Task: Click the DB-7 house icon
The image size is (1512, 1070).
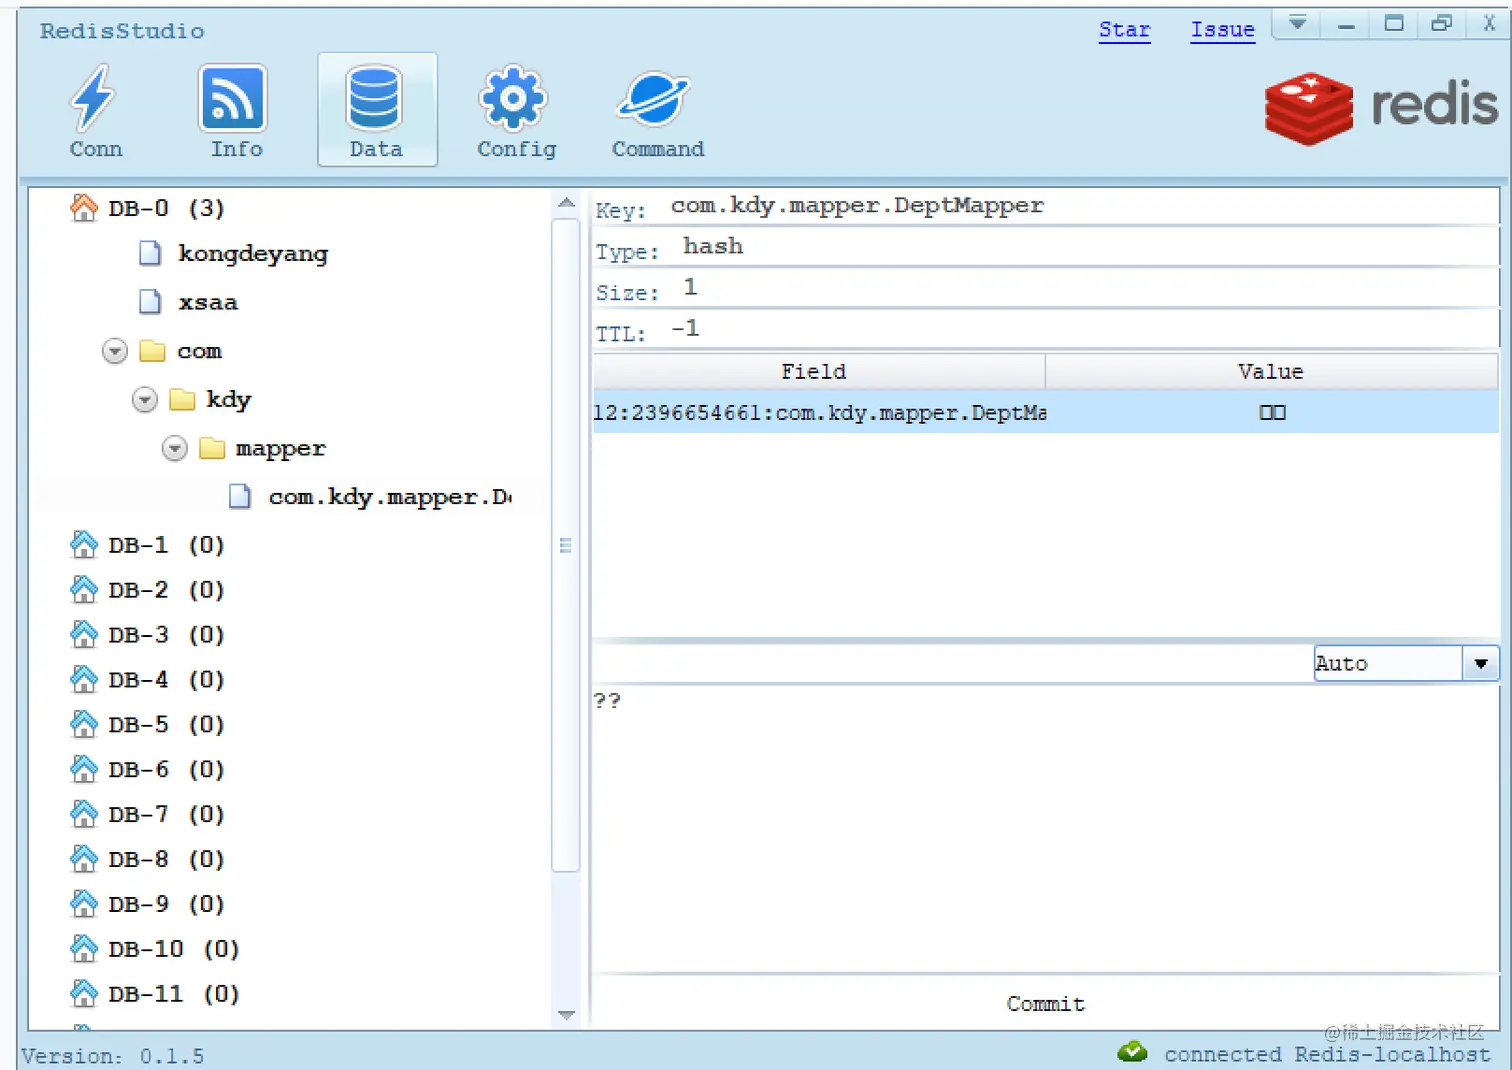Action: [x=84, y=814]
